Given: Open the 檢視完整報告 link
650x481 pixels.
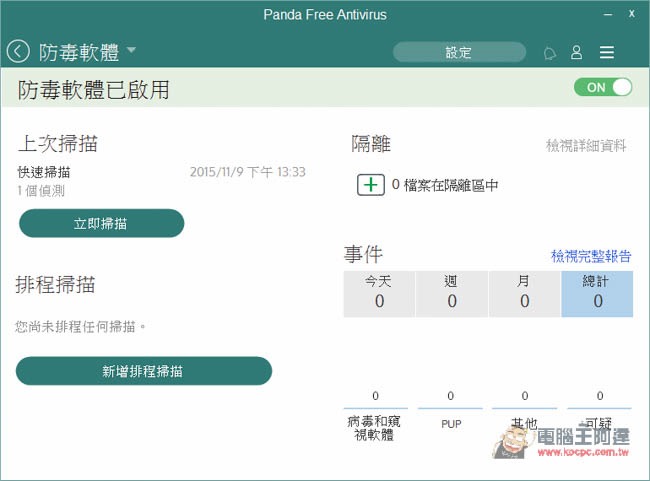Looking at the screenshot, I should 591,256.
